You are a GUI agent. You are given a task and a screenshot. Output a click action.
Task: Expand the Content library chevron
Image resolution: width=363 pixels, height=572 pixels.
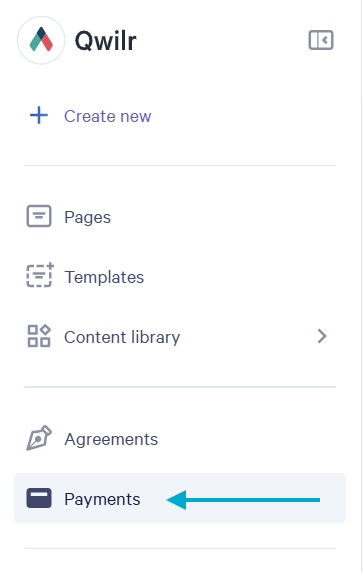322,336
